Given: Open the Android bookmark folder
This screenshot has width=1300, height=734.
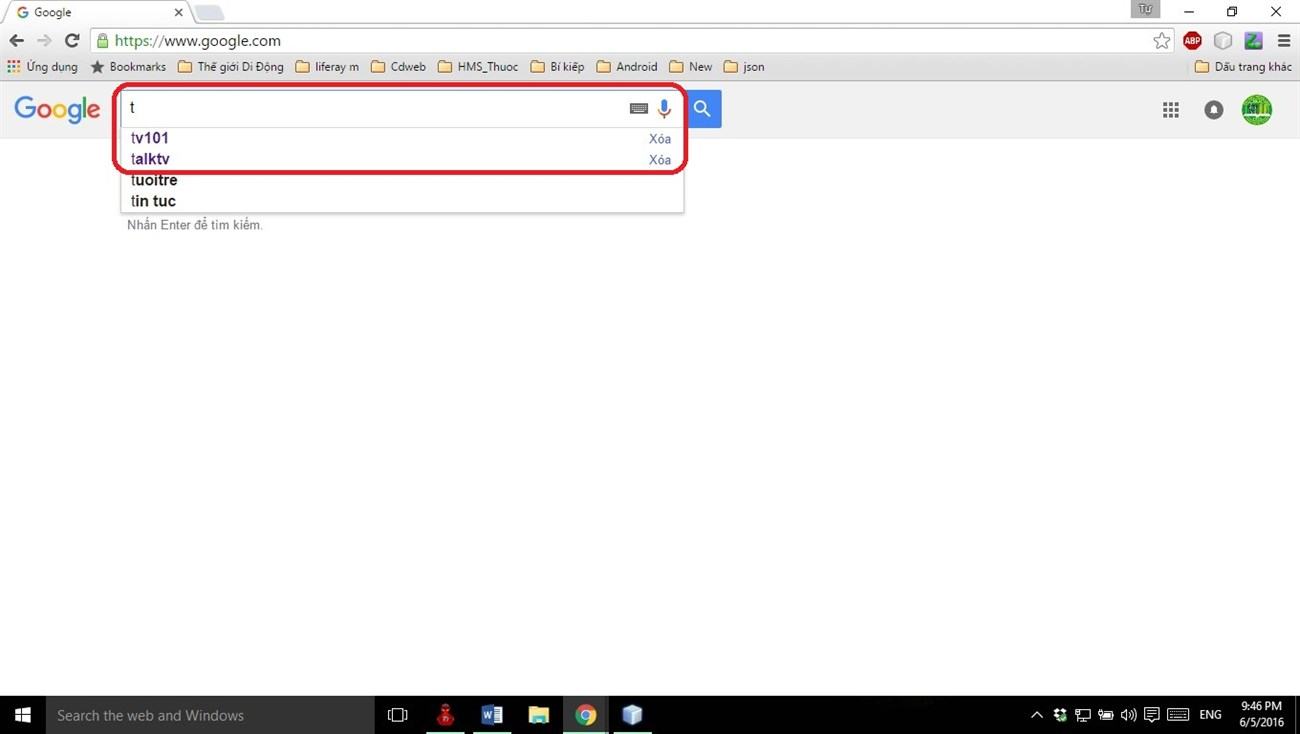Looking at the screenshot, I should (627, 67).
